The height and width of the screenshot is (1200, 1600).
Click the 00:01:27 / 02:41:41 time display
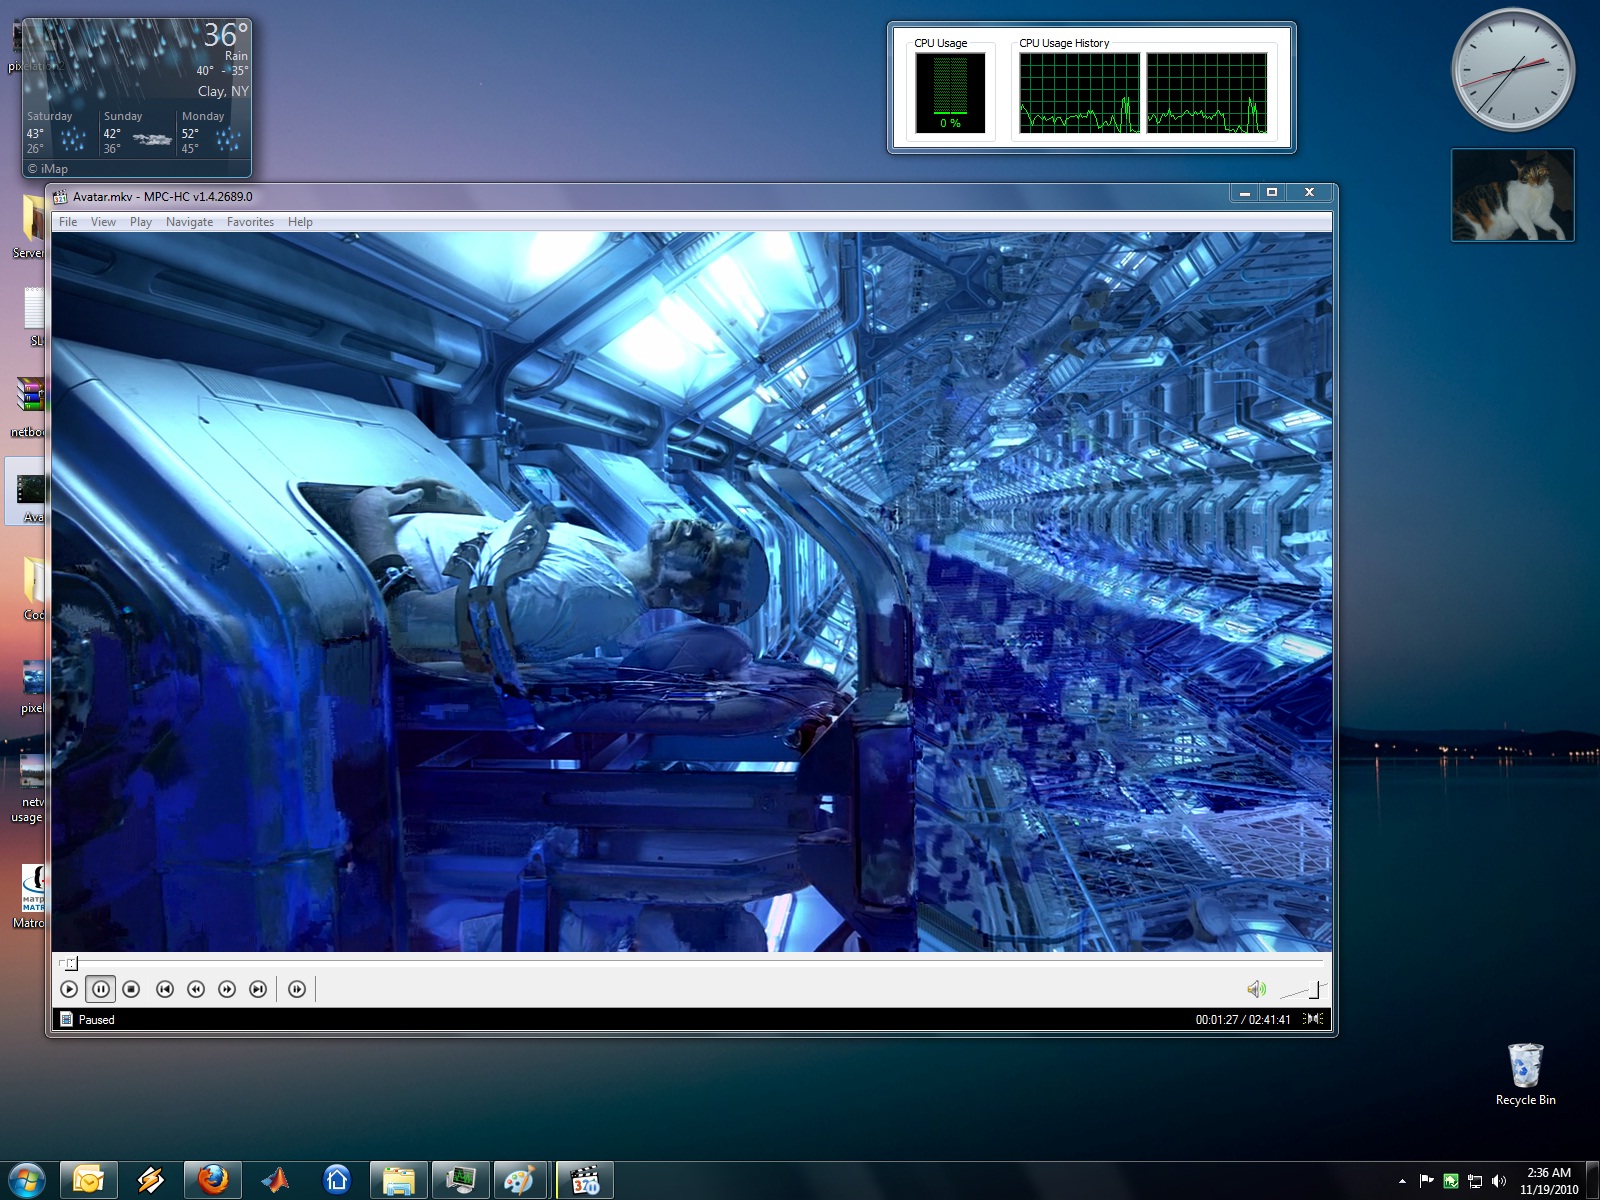1242,1019
